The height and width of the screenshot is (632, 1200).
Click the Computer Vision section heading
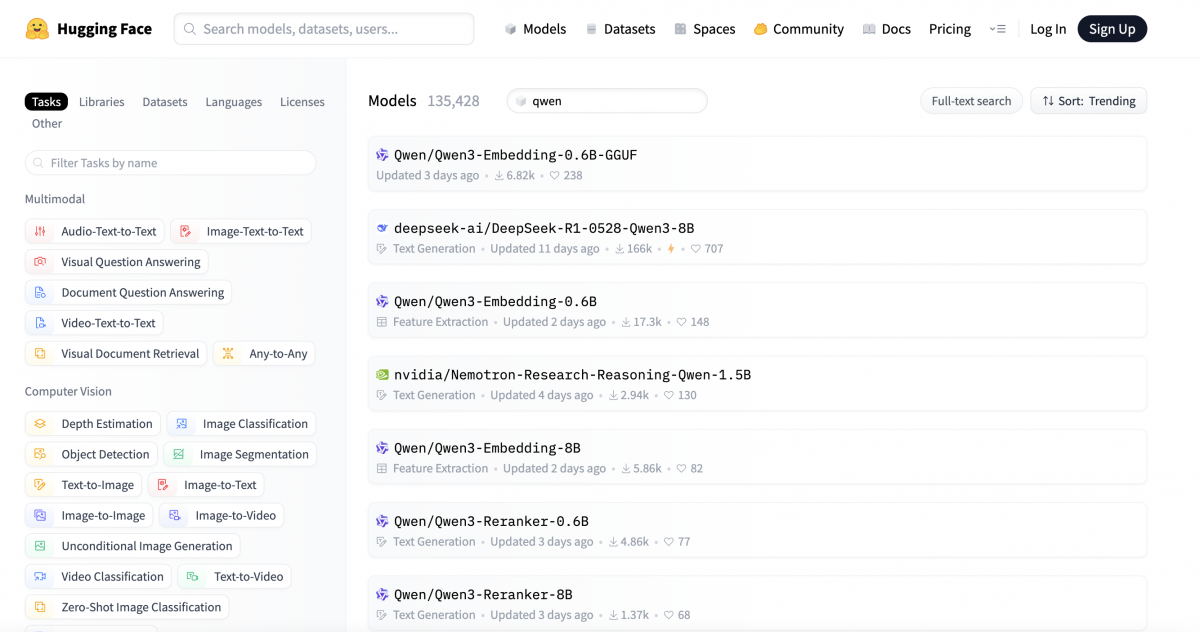68,392
